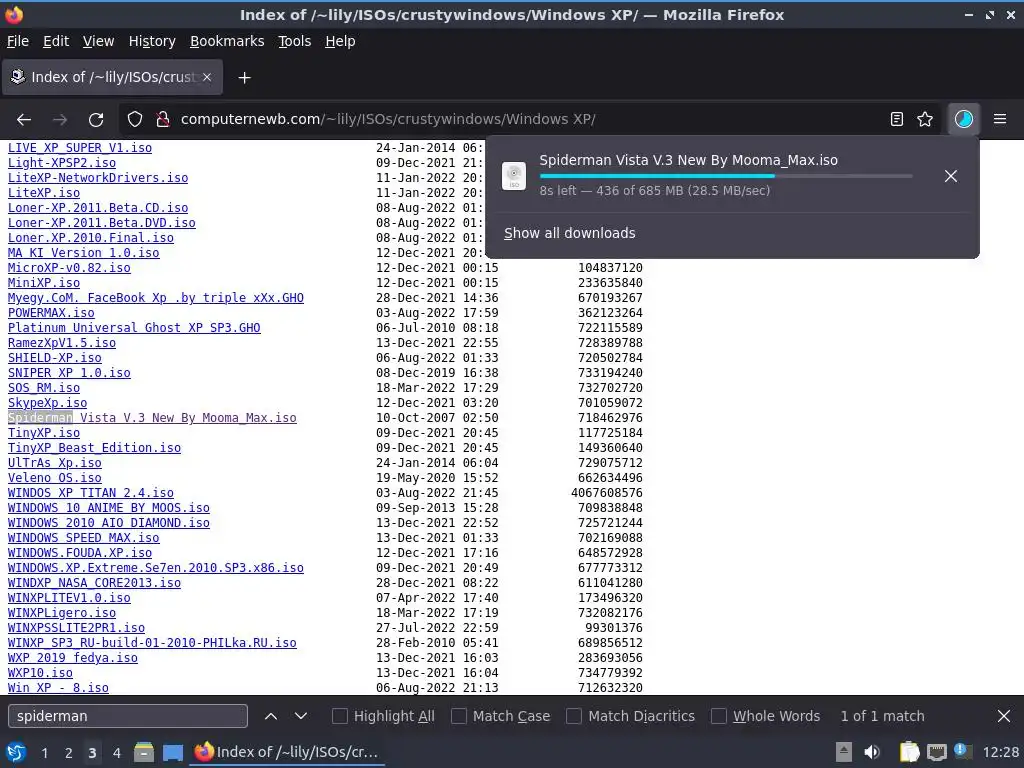Open the WINXPSSLITE2PR1.iso link
Image resolution: width=1024 pixels, height=768 pixels.
pyautogui.click(x=76, y=628)
